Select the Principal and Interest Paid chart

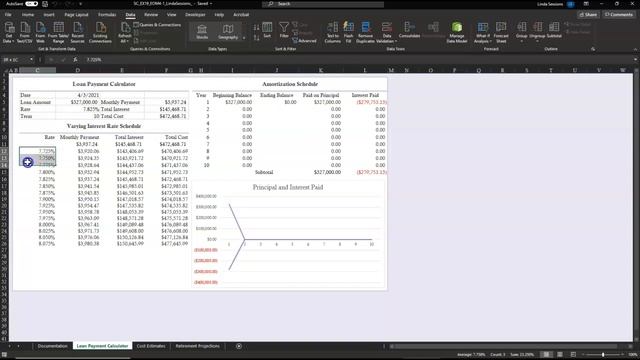click(289, 234)
